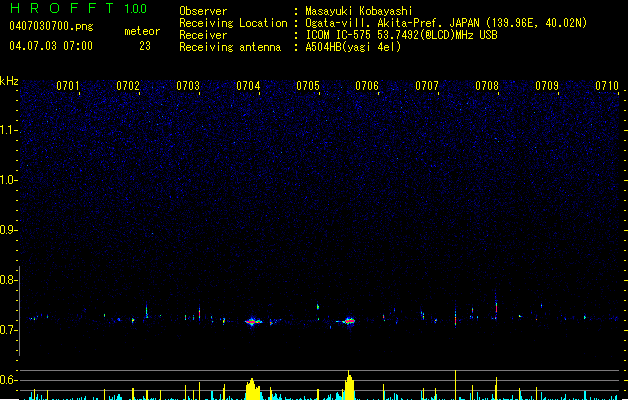Select observer name Masayuki Kobayashi
The height and width of the screenshot is (400, 629).
click(x=359, y=11)
